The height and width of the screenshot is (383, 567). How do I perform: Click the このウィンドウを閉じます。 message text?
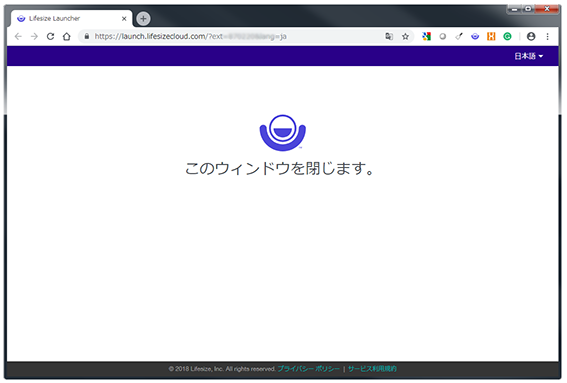point(280,169)
